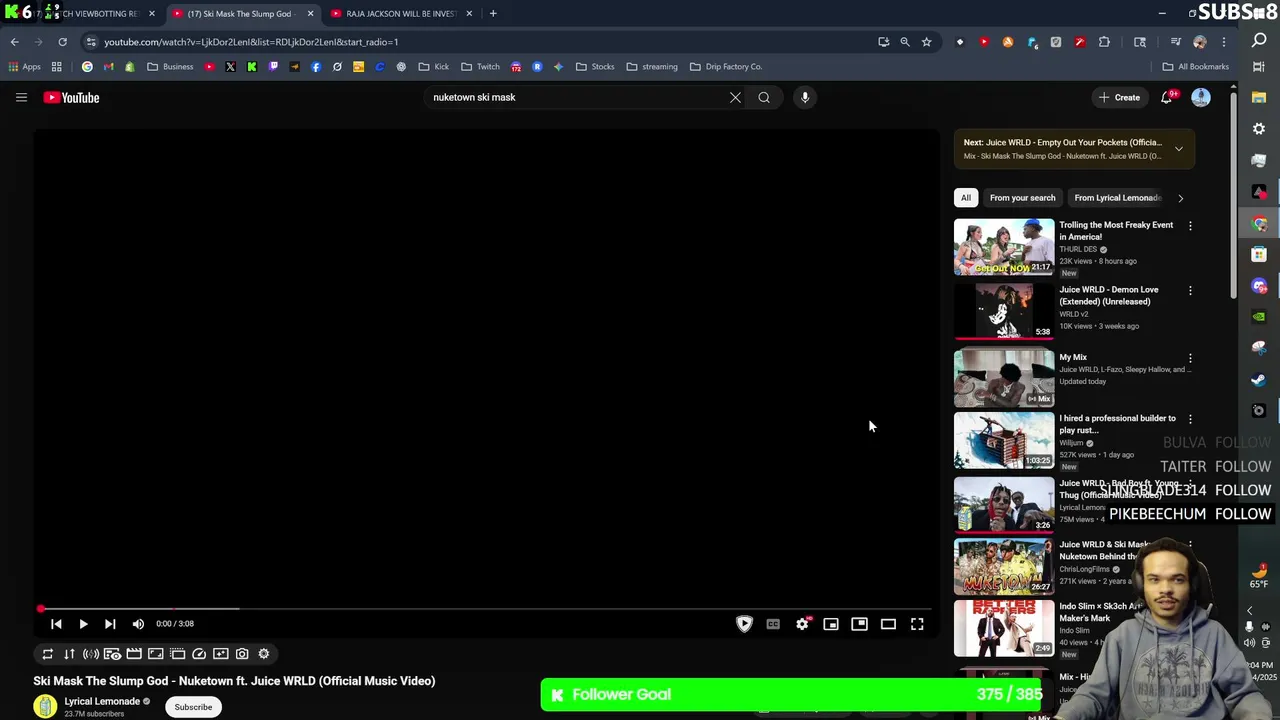Go to the YouTube home logo
The width and height of the screenshot is (1280, 720).
tap(71, 97)
